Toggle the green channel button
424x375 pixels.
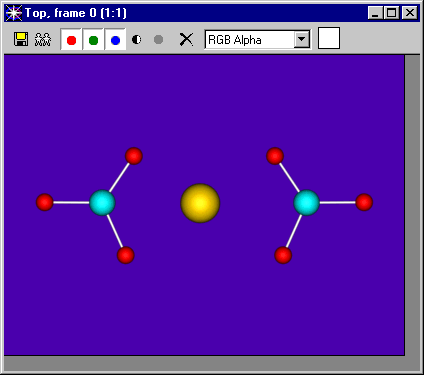(x=93, y=40)
